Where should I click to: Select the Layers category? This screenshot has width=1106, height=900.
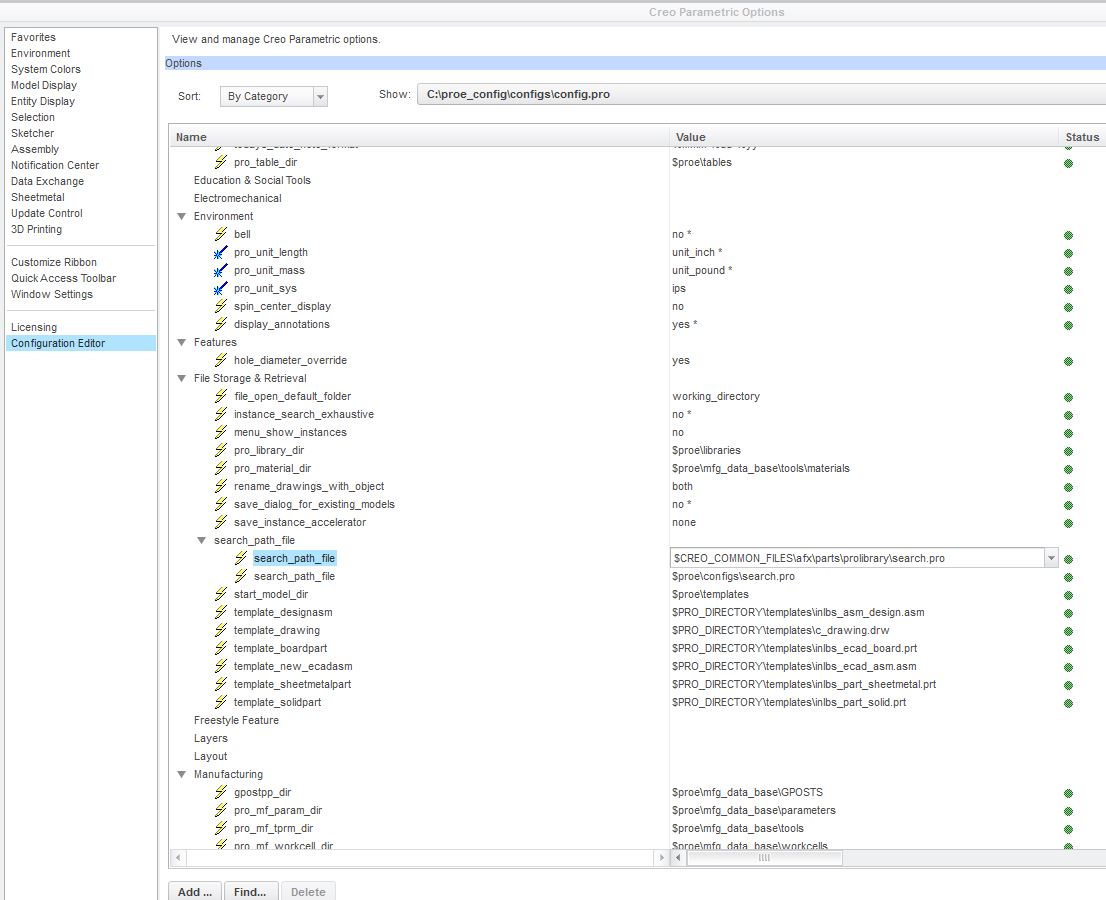[211, 738]
